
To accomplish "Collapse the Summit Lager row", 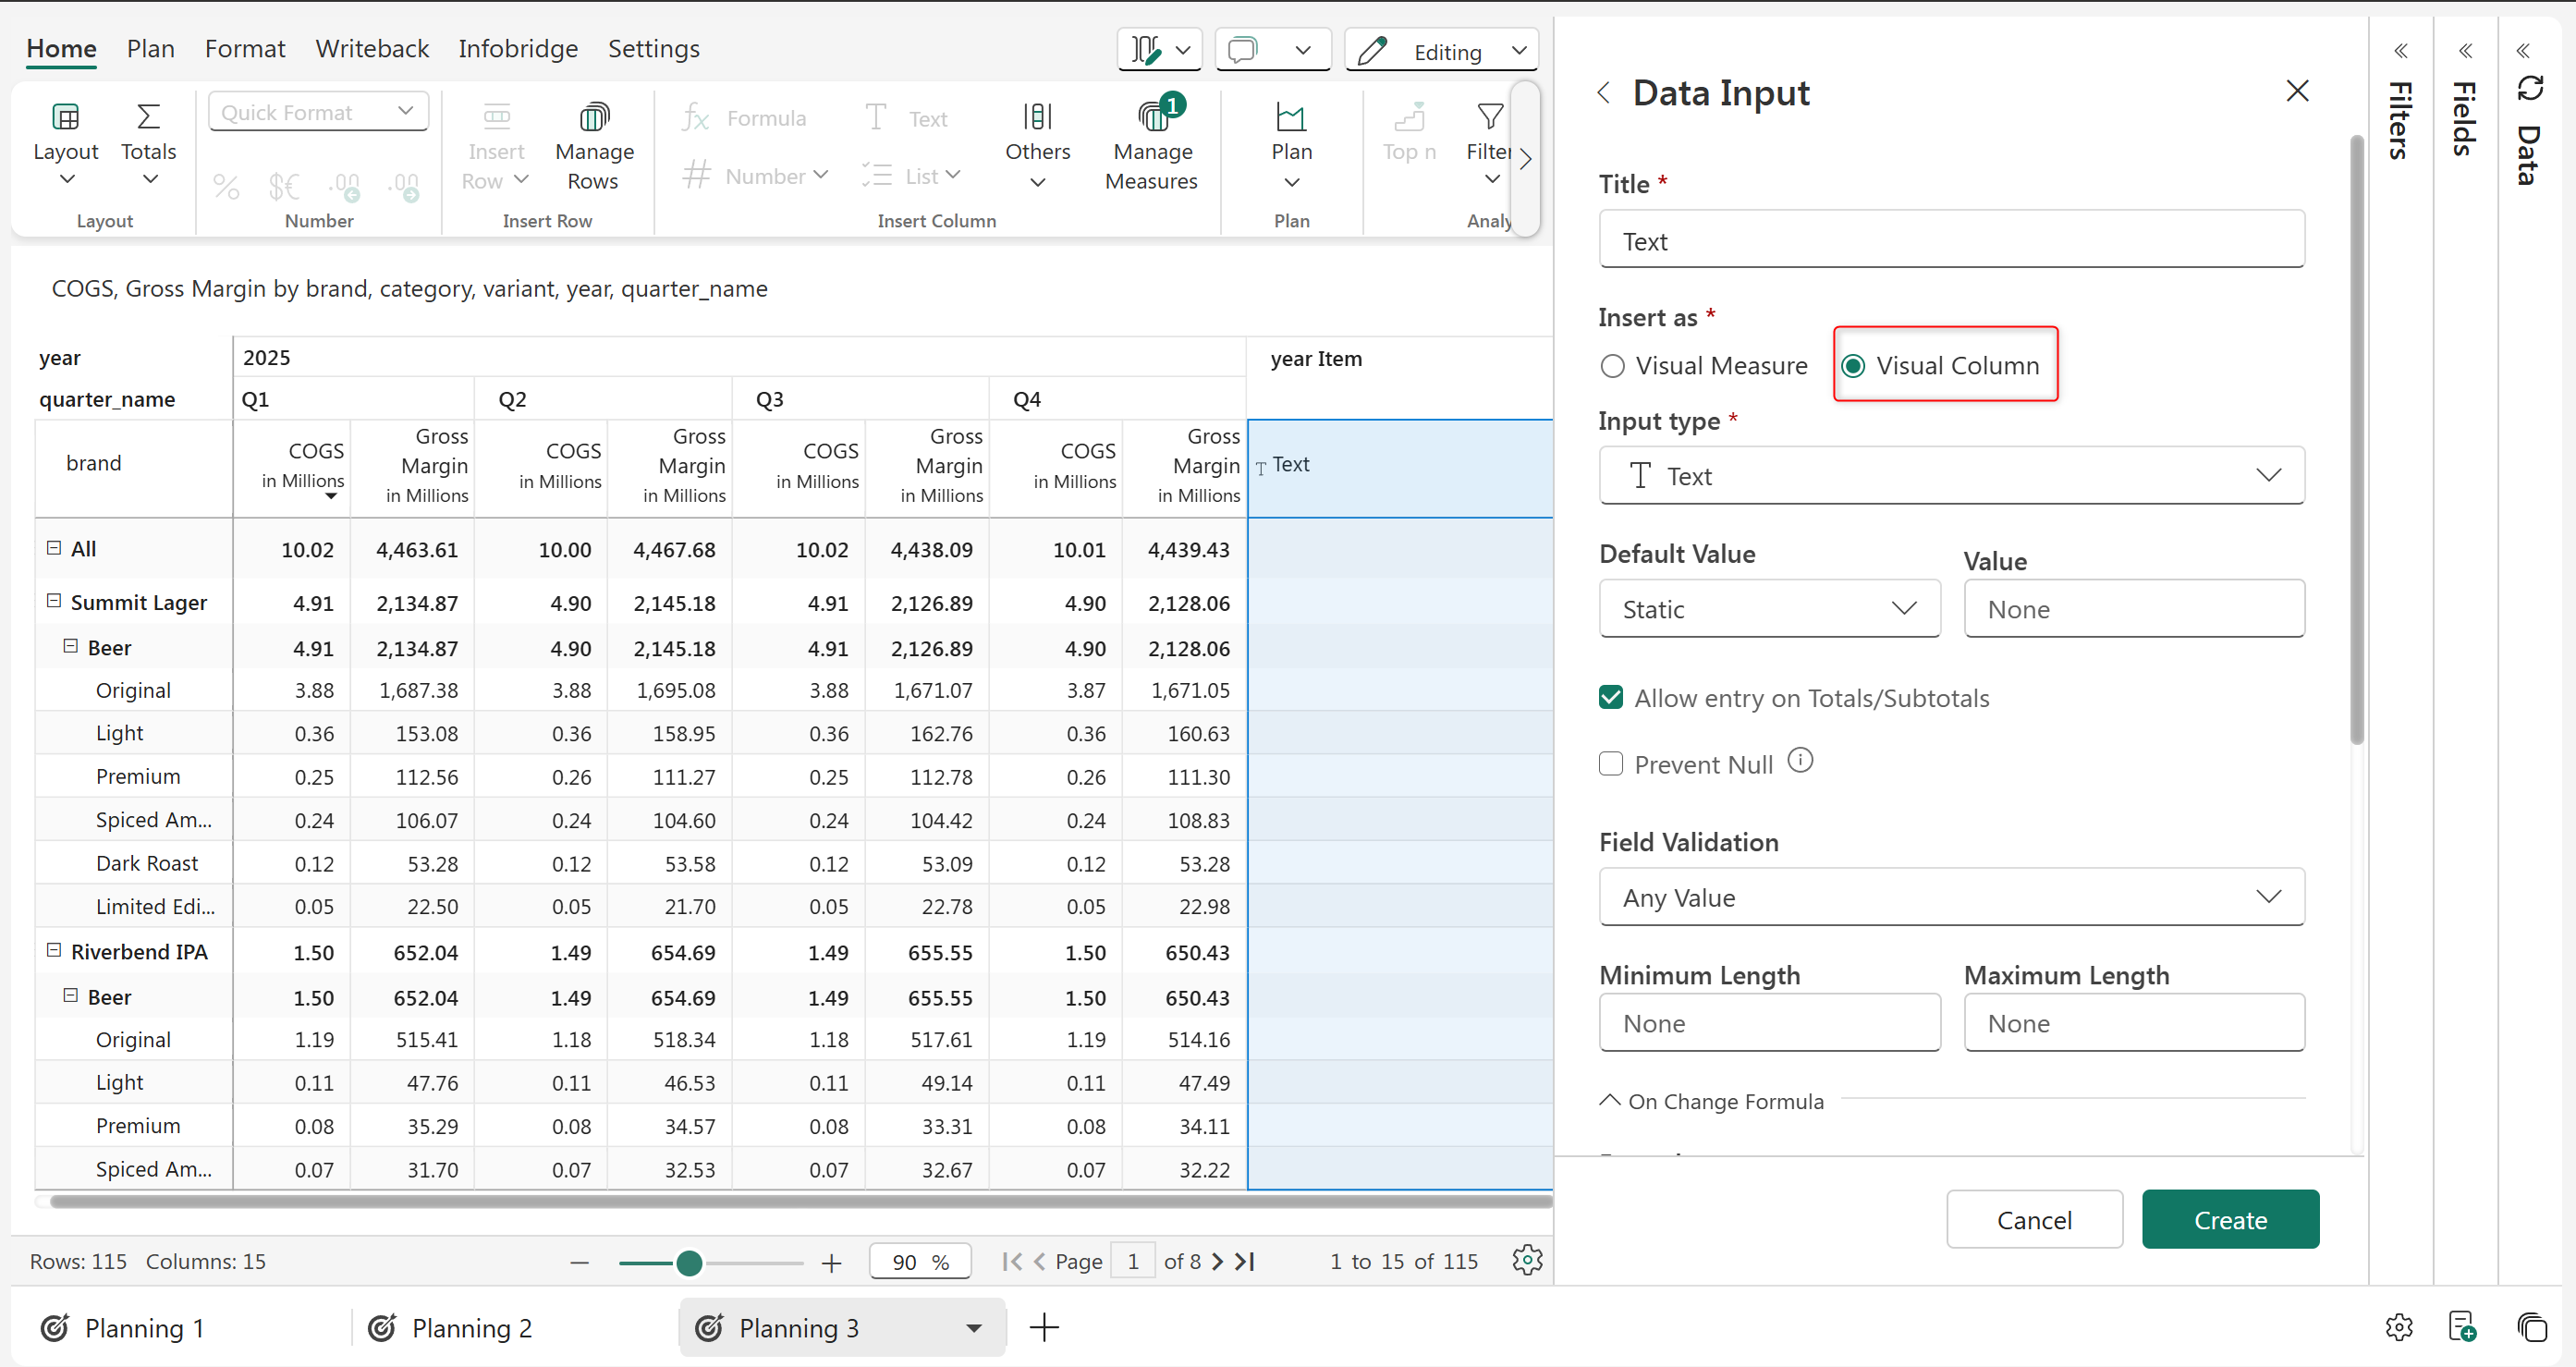I will coord(54,602).
